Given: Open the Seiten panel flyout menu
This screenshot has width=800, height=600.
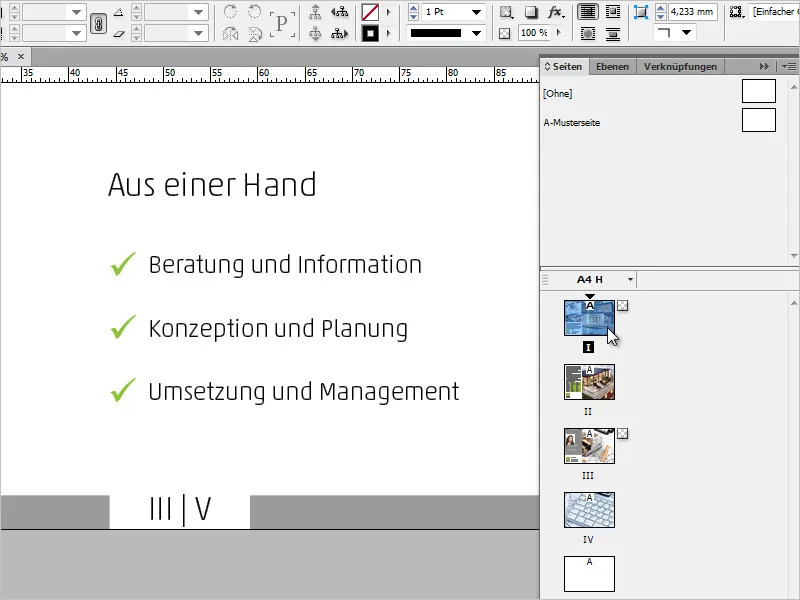Looking at the screenshot, I should 788,66.
